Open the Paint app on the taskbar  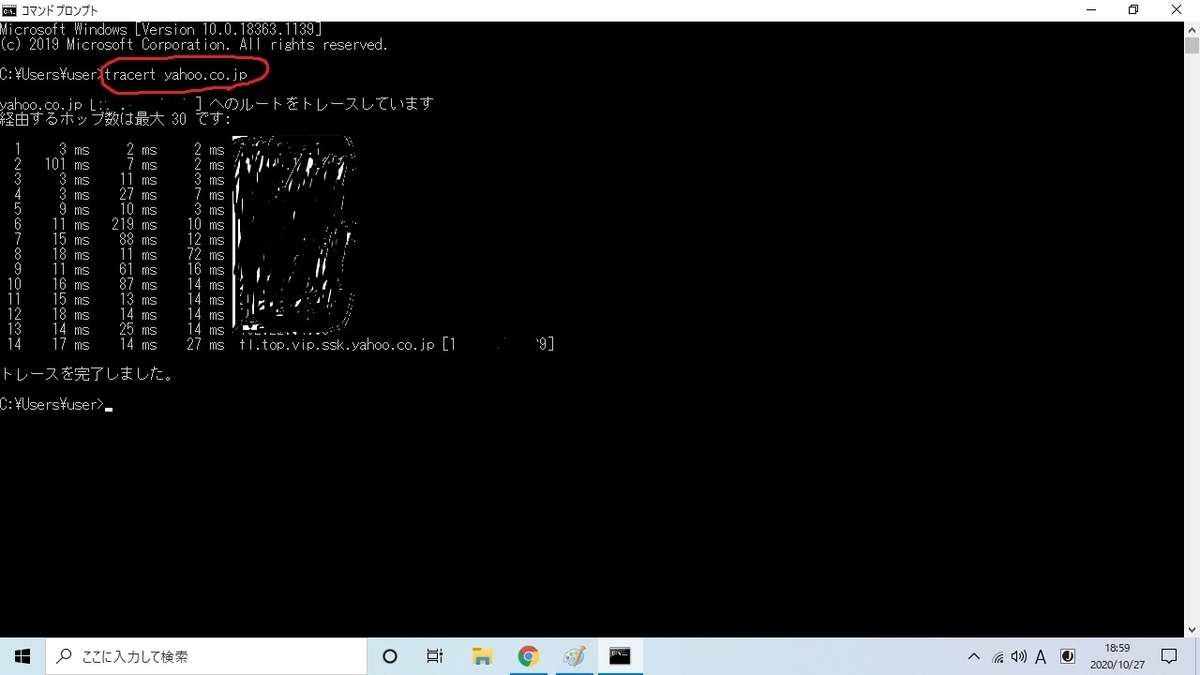pos(574,657)
